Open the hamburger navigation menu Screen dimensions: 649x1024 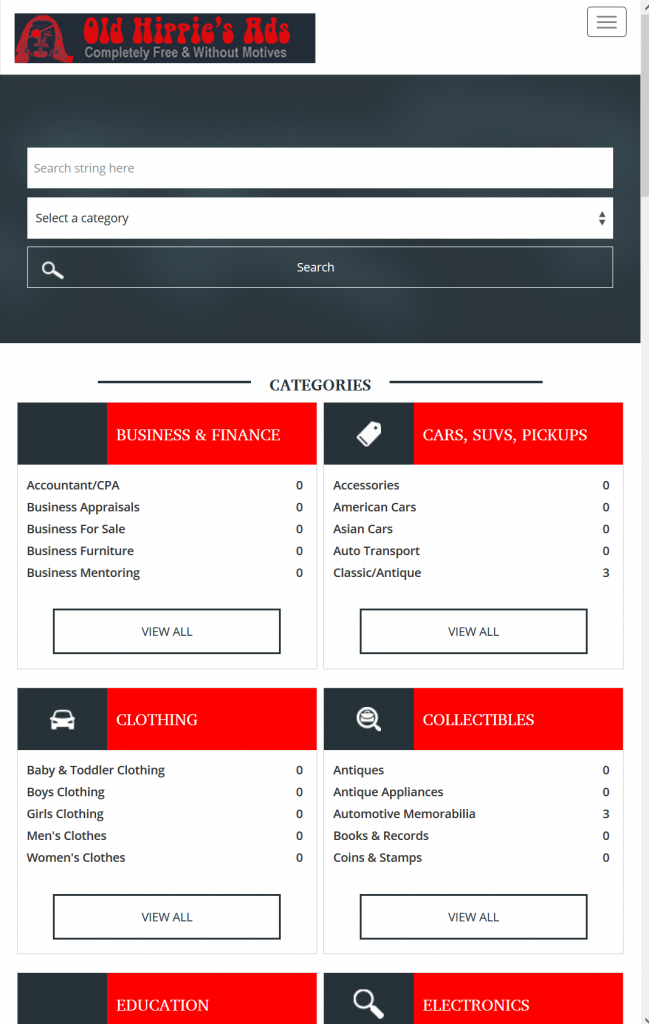pyautogui.click(x=606, y=22)
